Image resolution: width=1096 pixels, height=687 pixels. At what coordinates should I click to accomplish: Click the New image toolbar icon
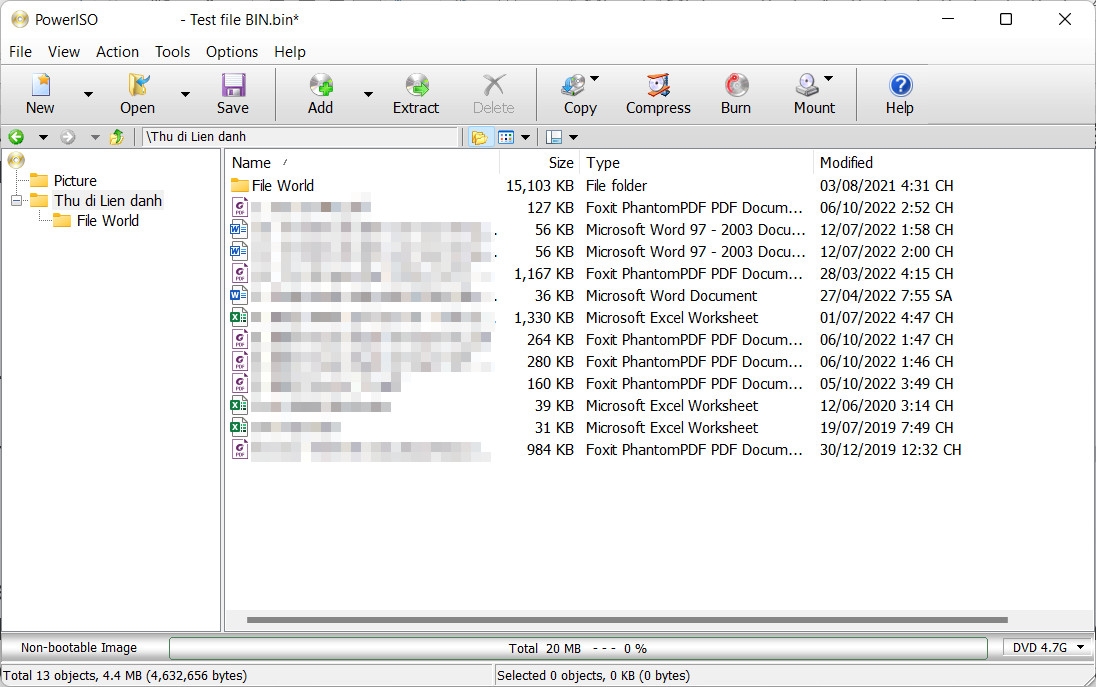pos(41,85)
